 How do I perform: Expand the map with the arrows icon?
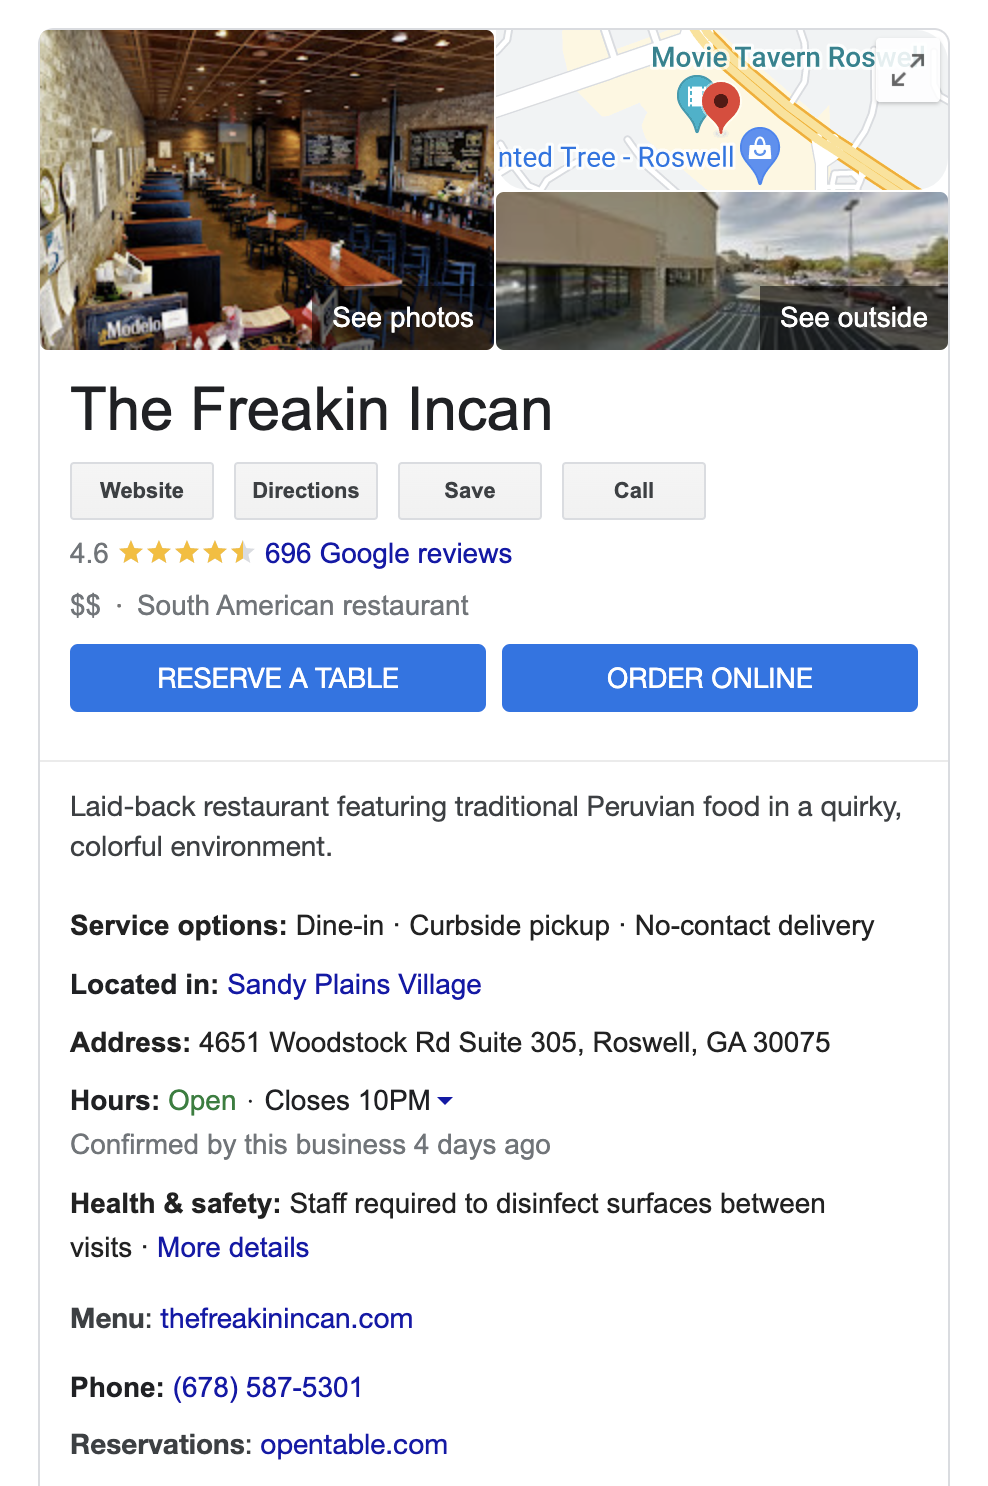pos(908,70)
